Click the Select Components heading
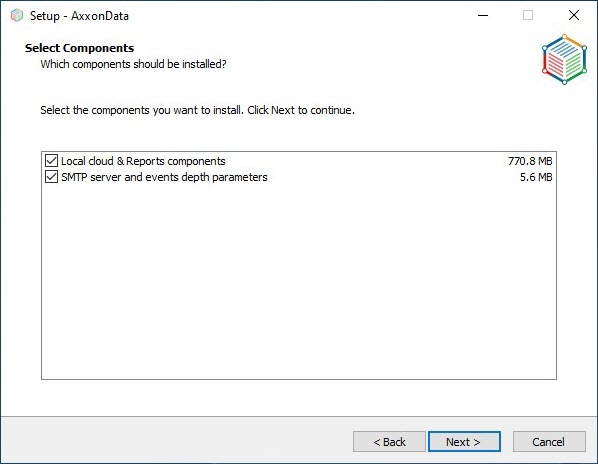598x464 pixels. point(79,48)
